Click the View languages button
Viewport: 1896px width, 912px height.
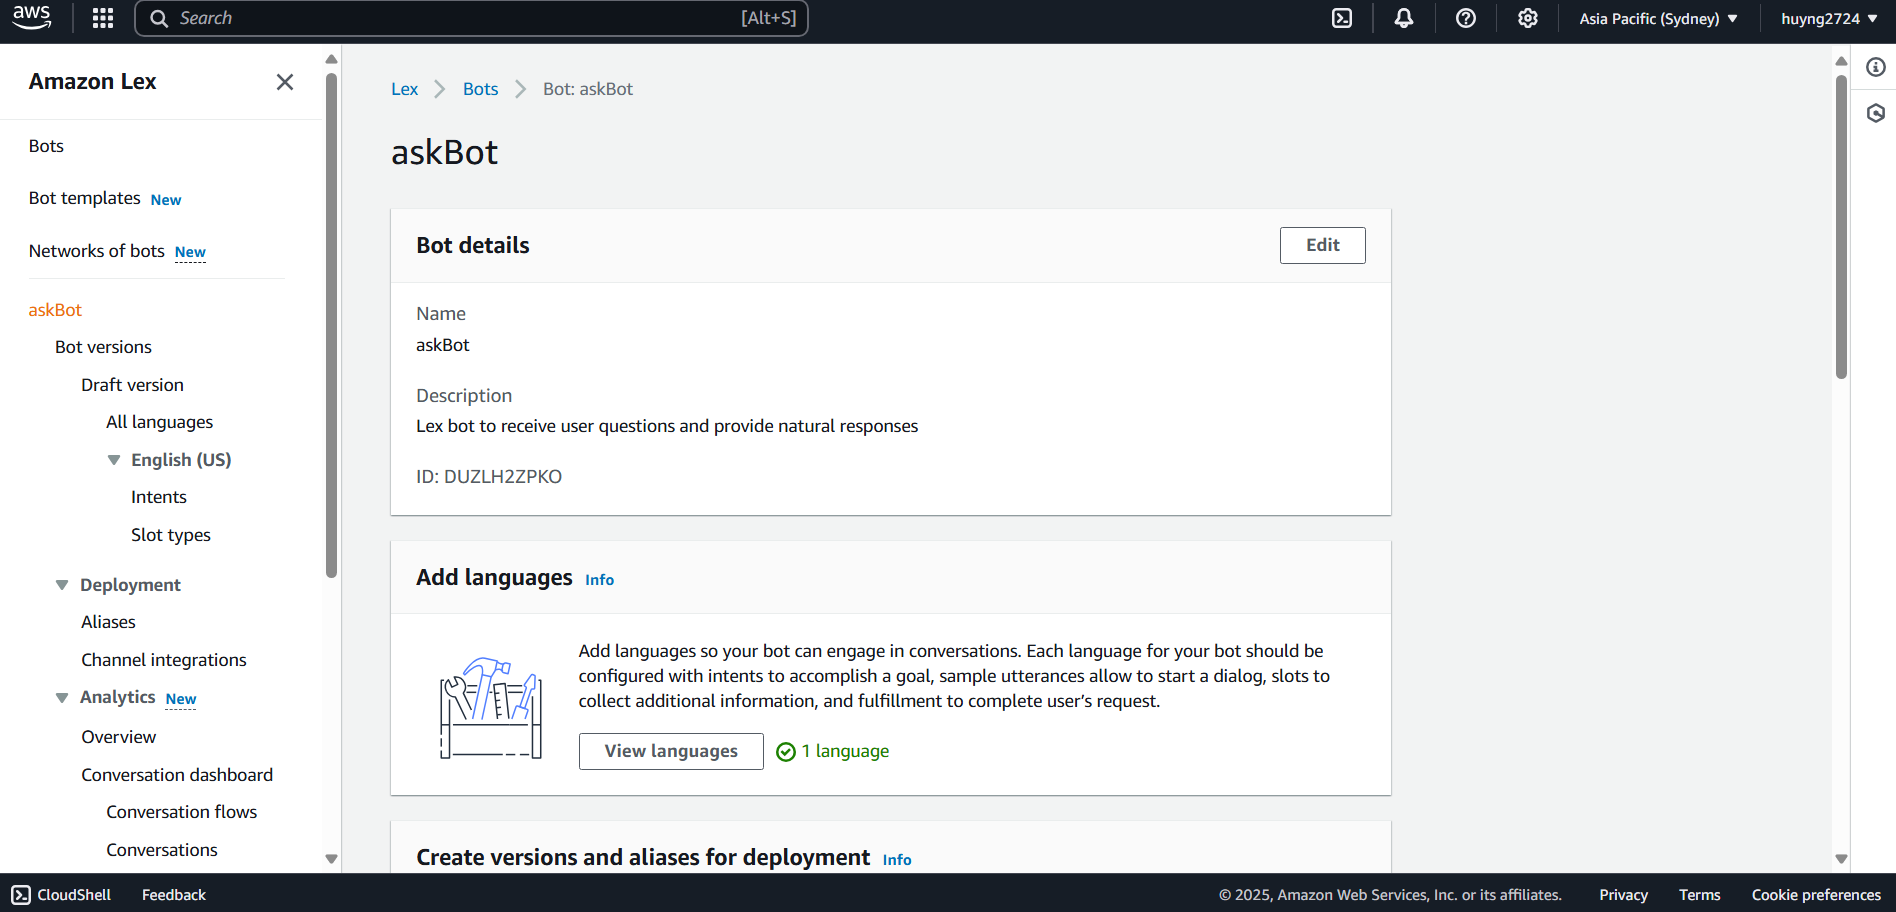[x=671, y=751]
